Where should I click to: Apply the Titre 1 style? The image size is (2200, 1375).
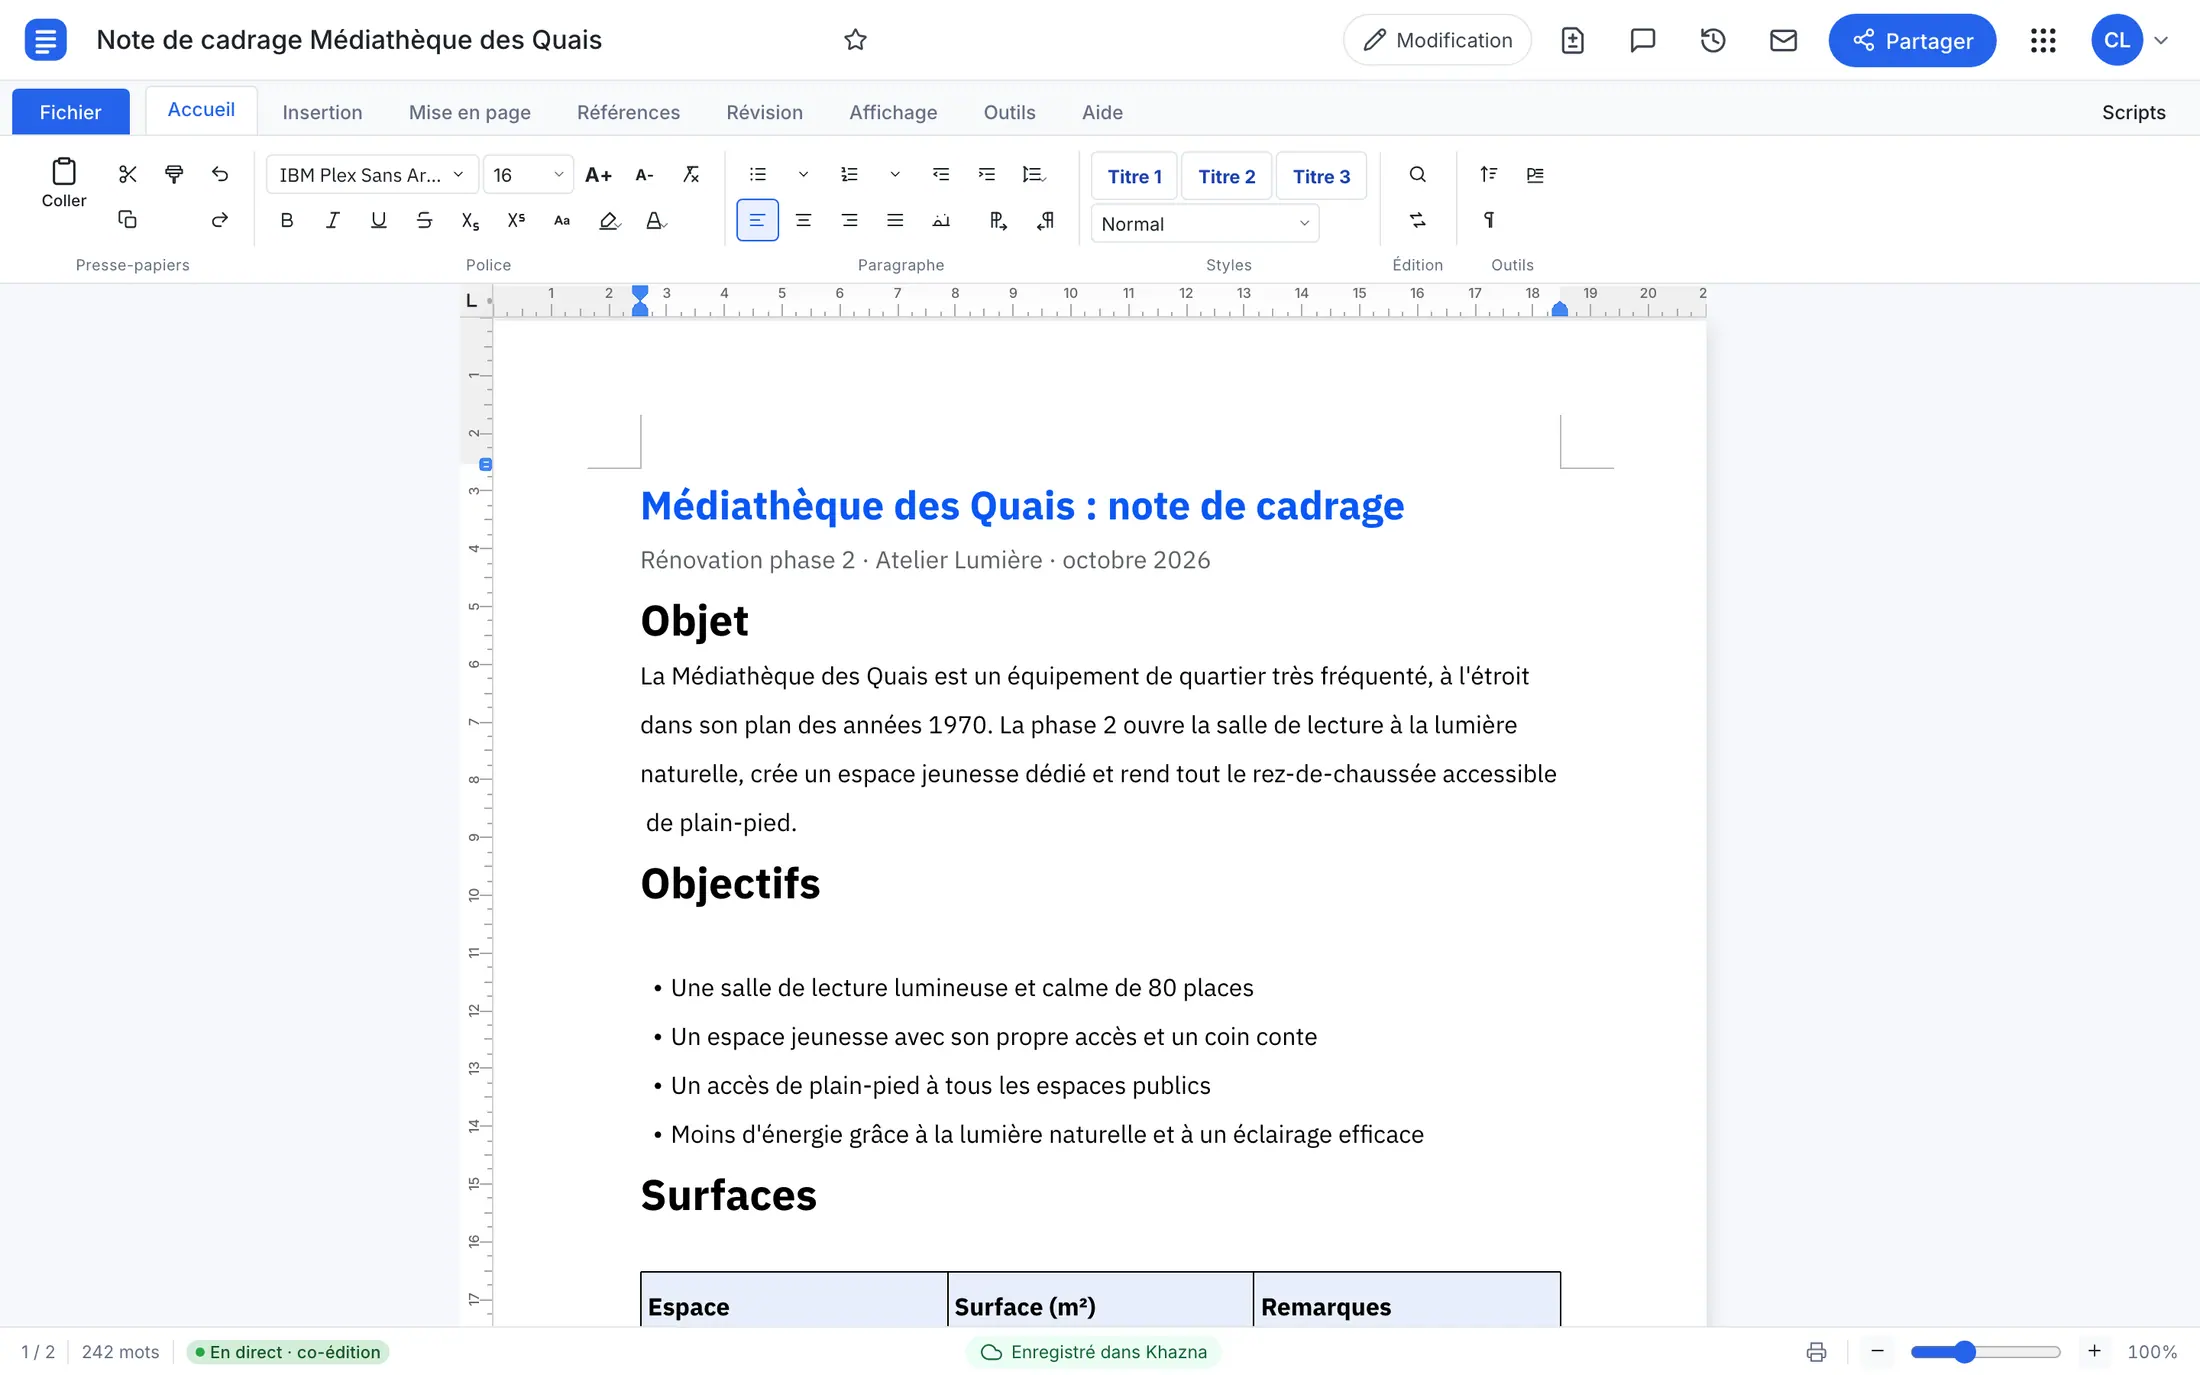pyautogui.click(x=1134, y=177)
